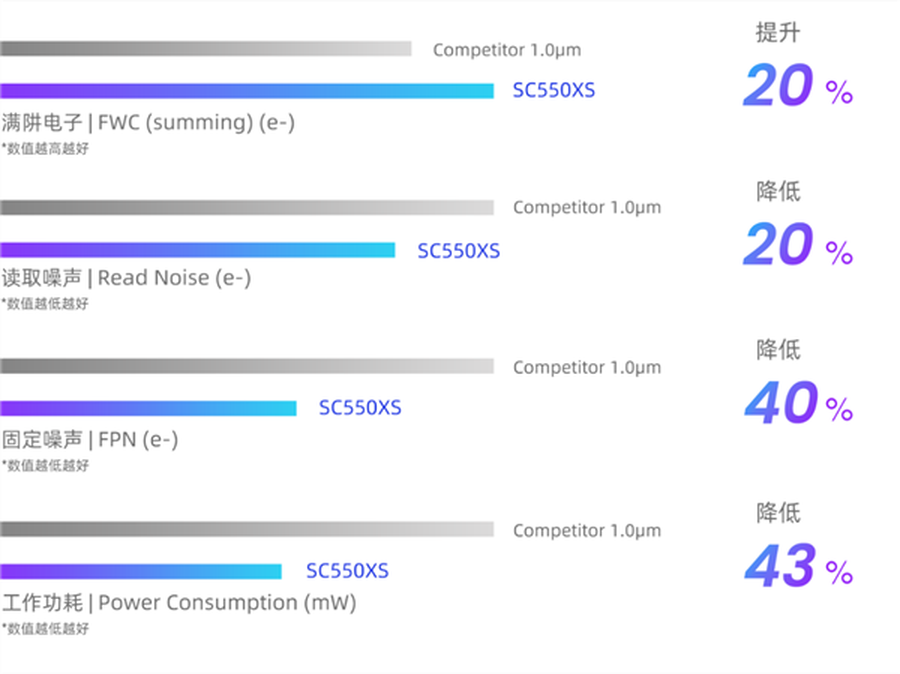Select the FPN (e-) heading
Screen dimensions: 900x674
coord(90,439)
